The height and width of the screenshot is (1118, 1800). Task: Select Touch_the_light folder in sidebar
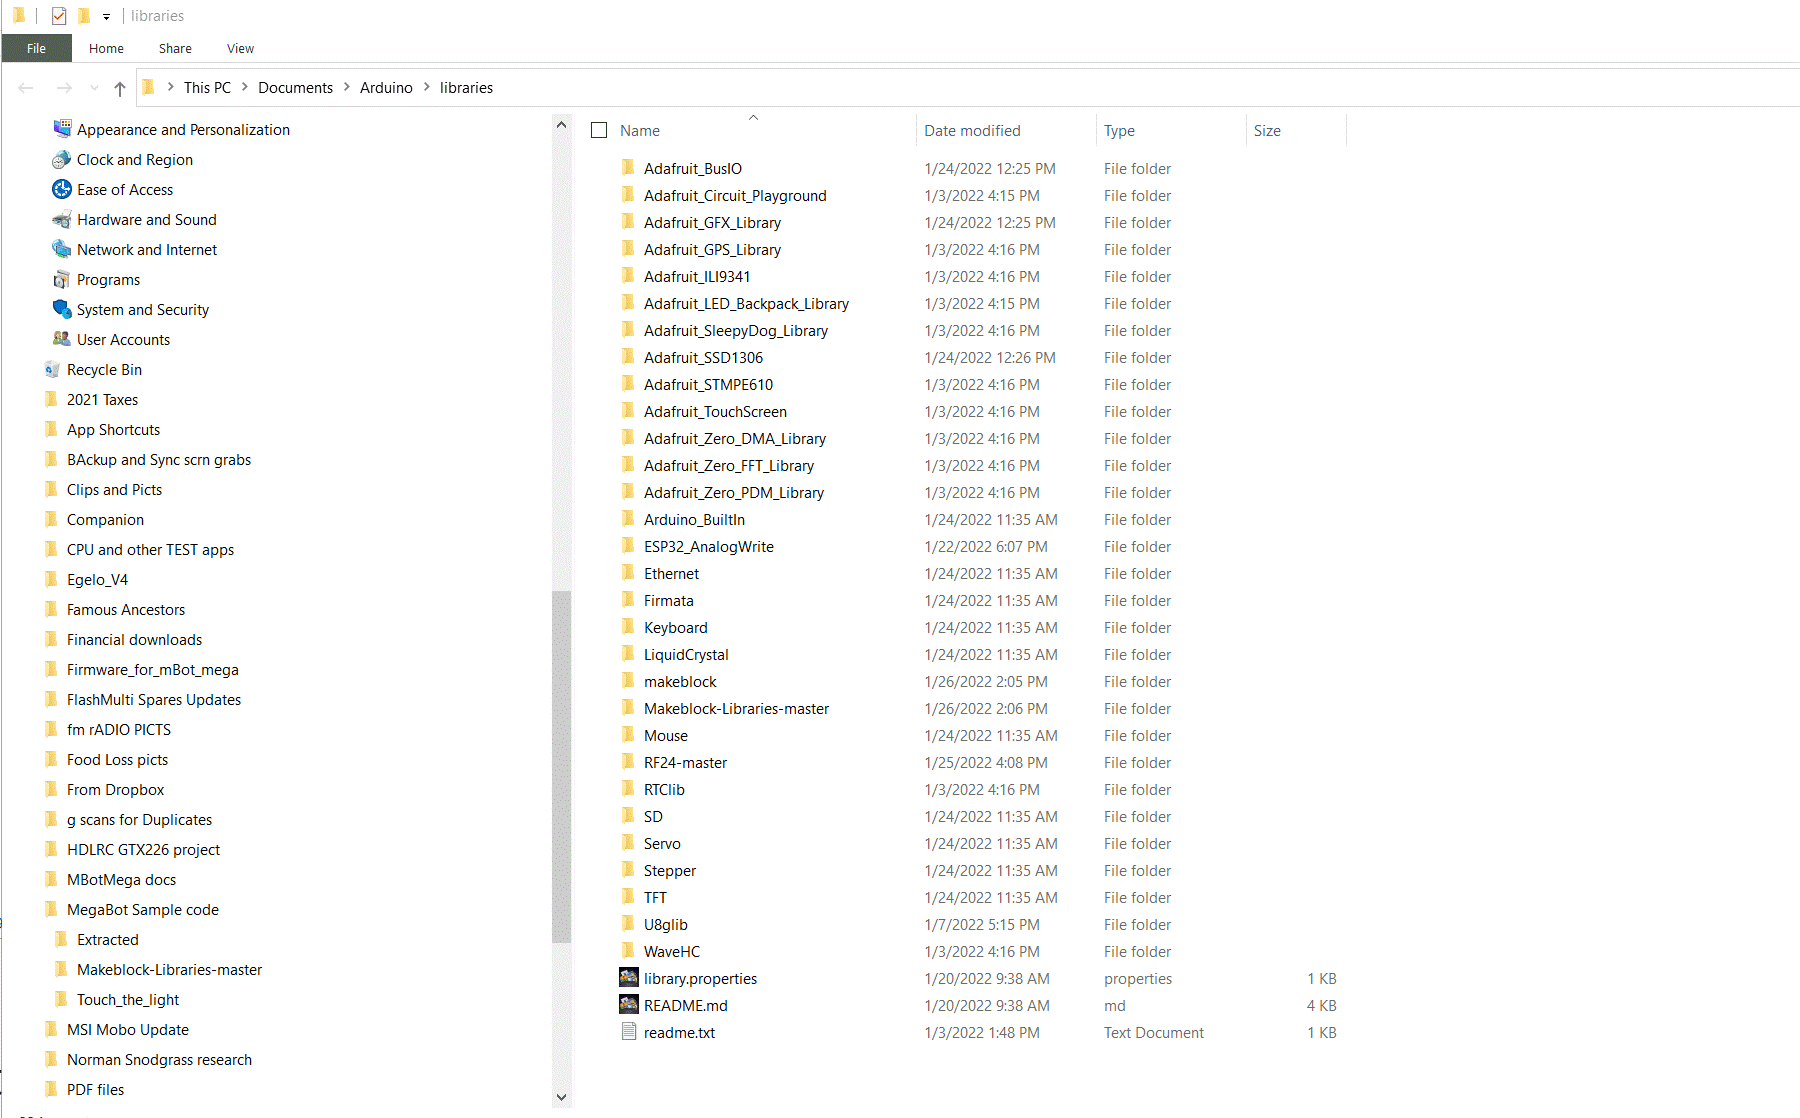tap(128, 1000)
